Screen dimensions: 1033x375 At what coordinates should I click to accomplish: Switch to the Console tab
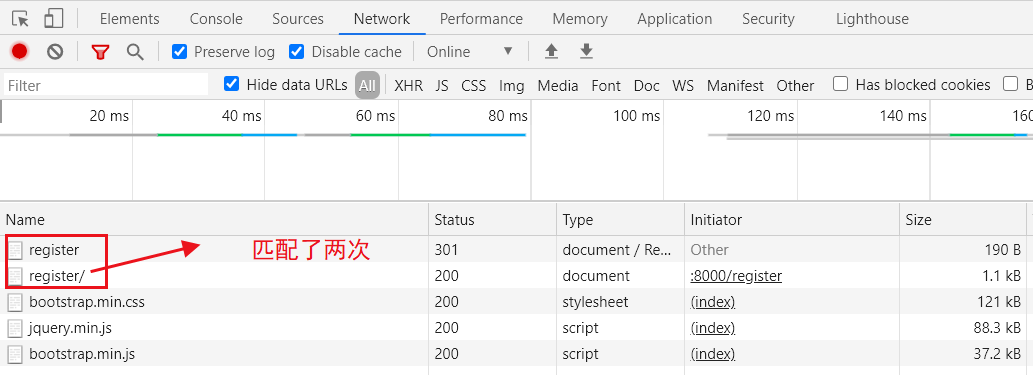pos(216,19)
